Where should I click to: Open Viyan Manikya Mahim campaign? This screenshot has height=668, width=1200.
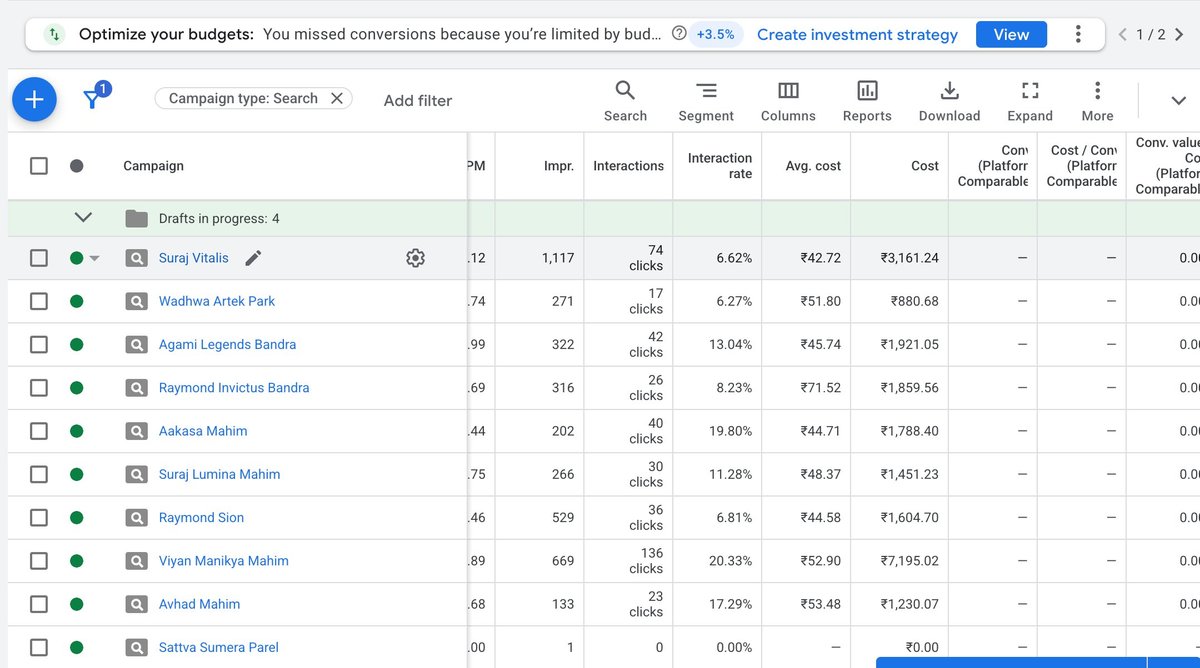pyautogui.click(x=224, y=561)
